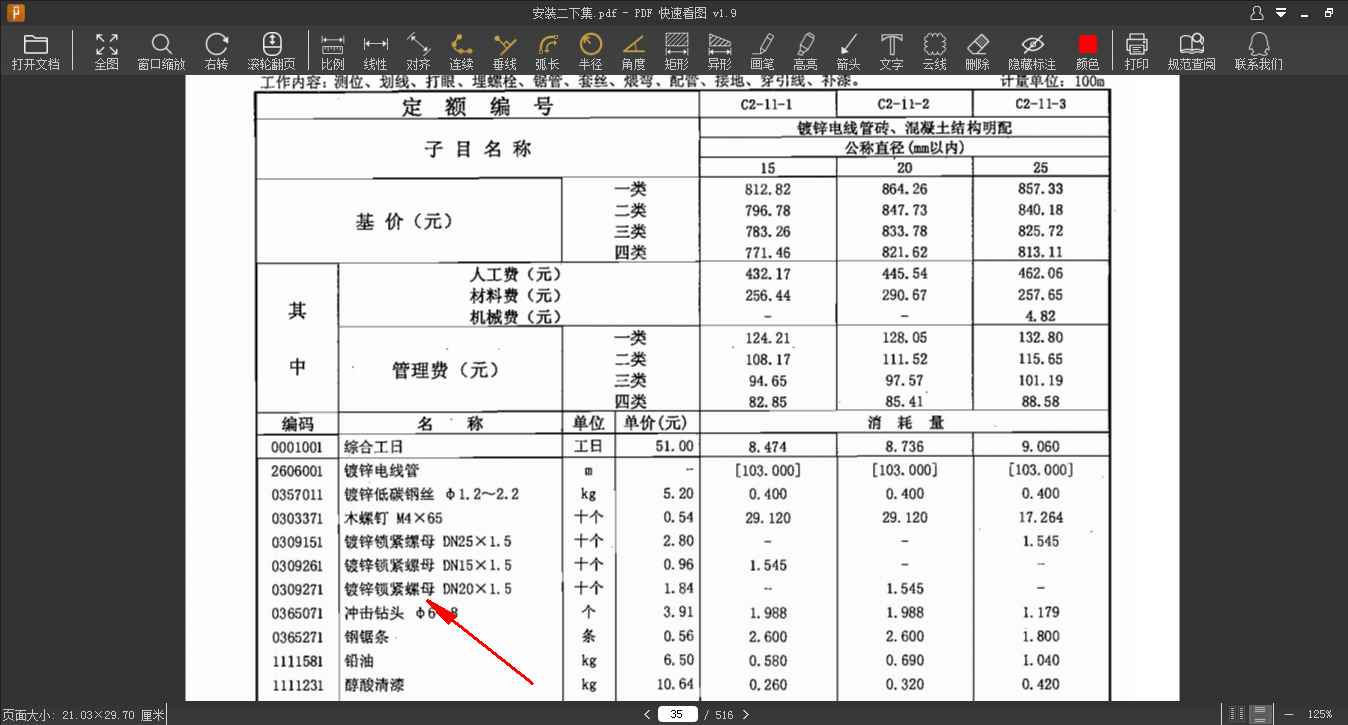Open a document with 打开文档
1348x725 pixels.
pyautogui.click(x=36, y=52)
